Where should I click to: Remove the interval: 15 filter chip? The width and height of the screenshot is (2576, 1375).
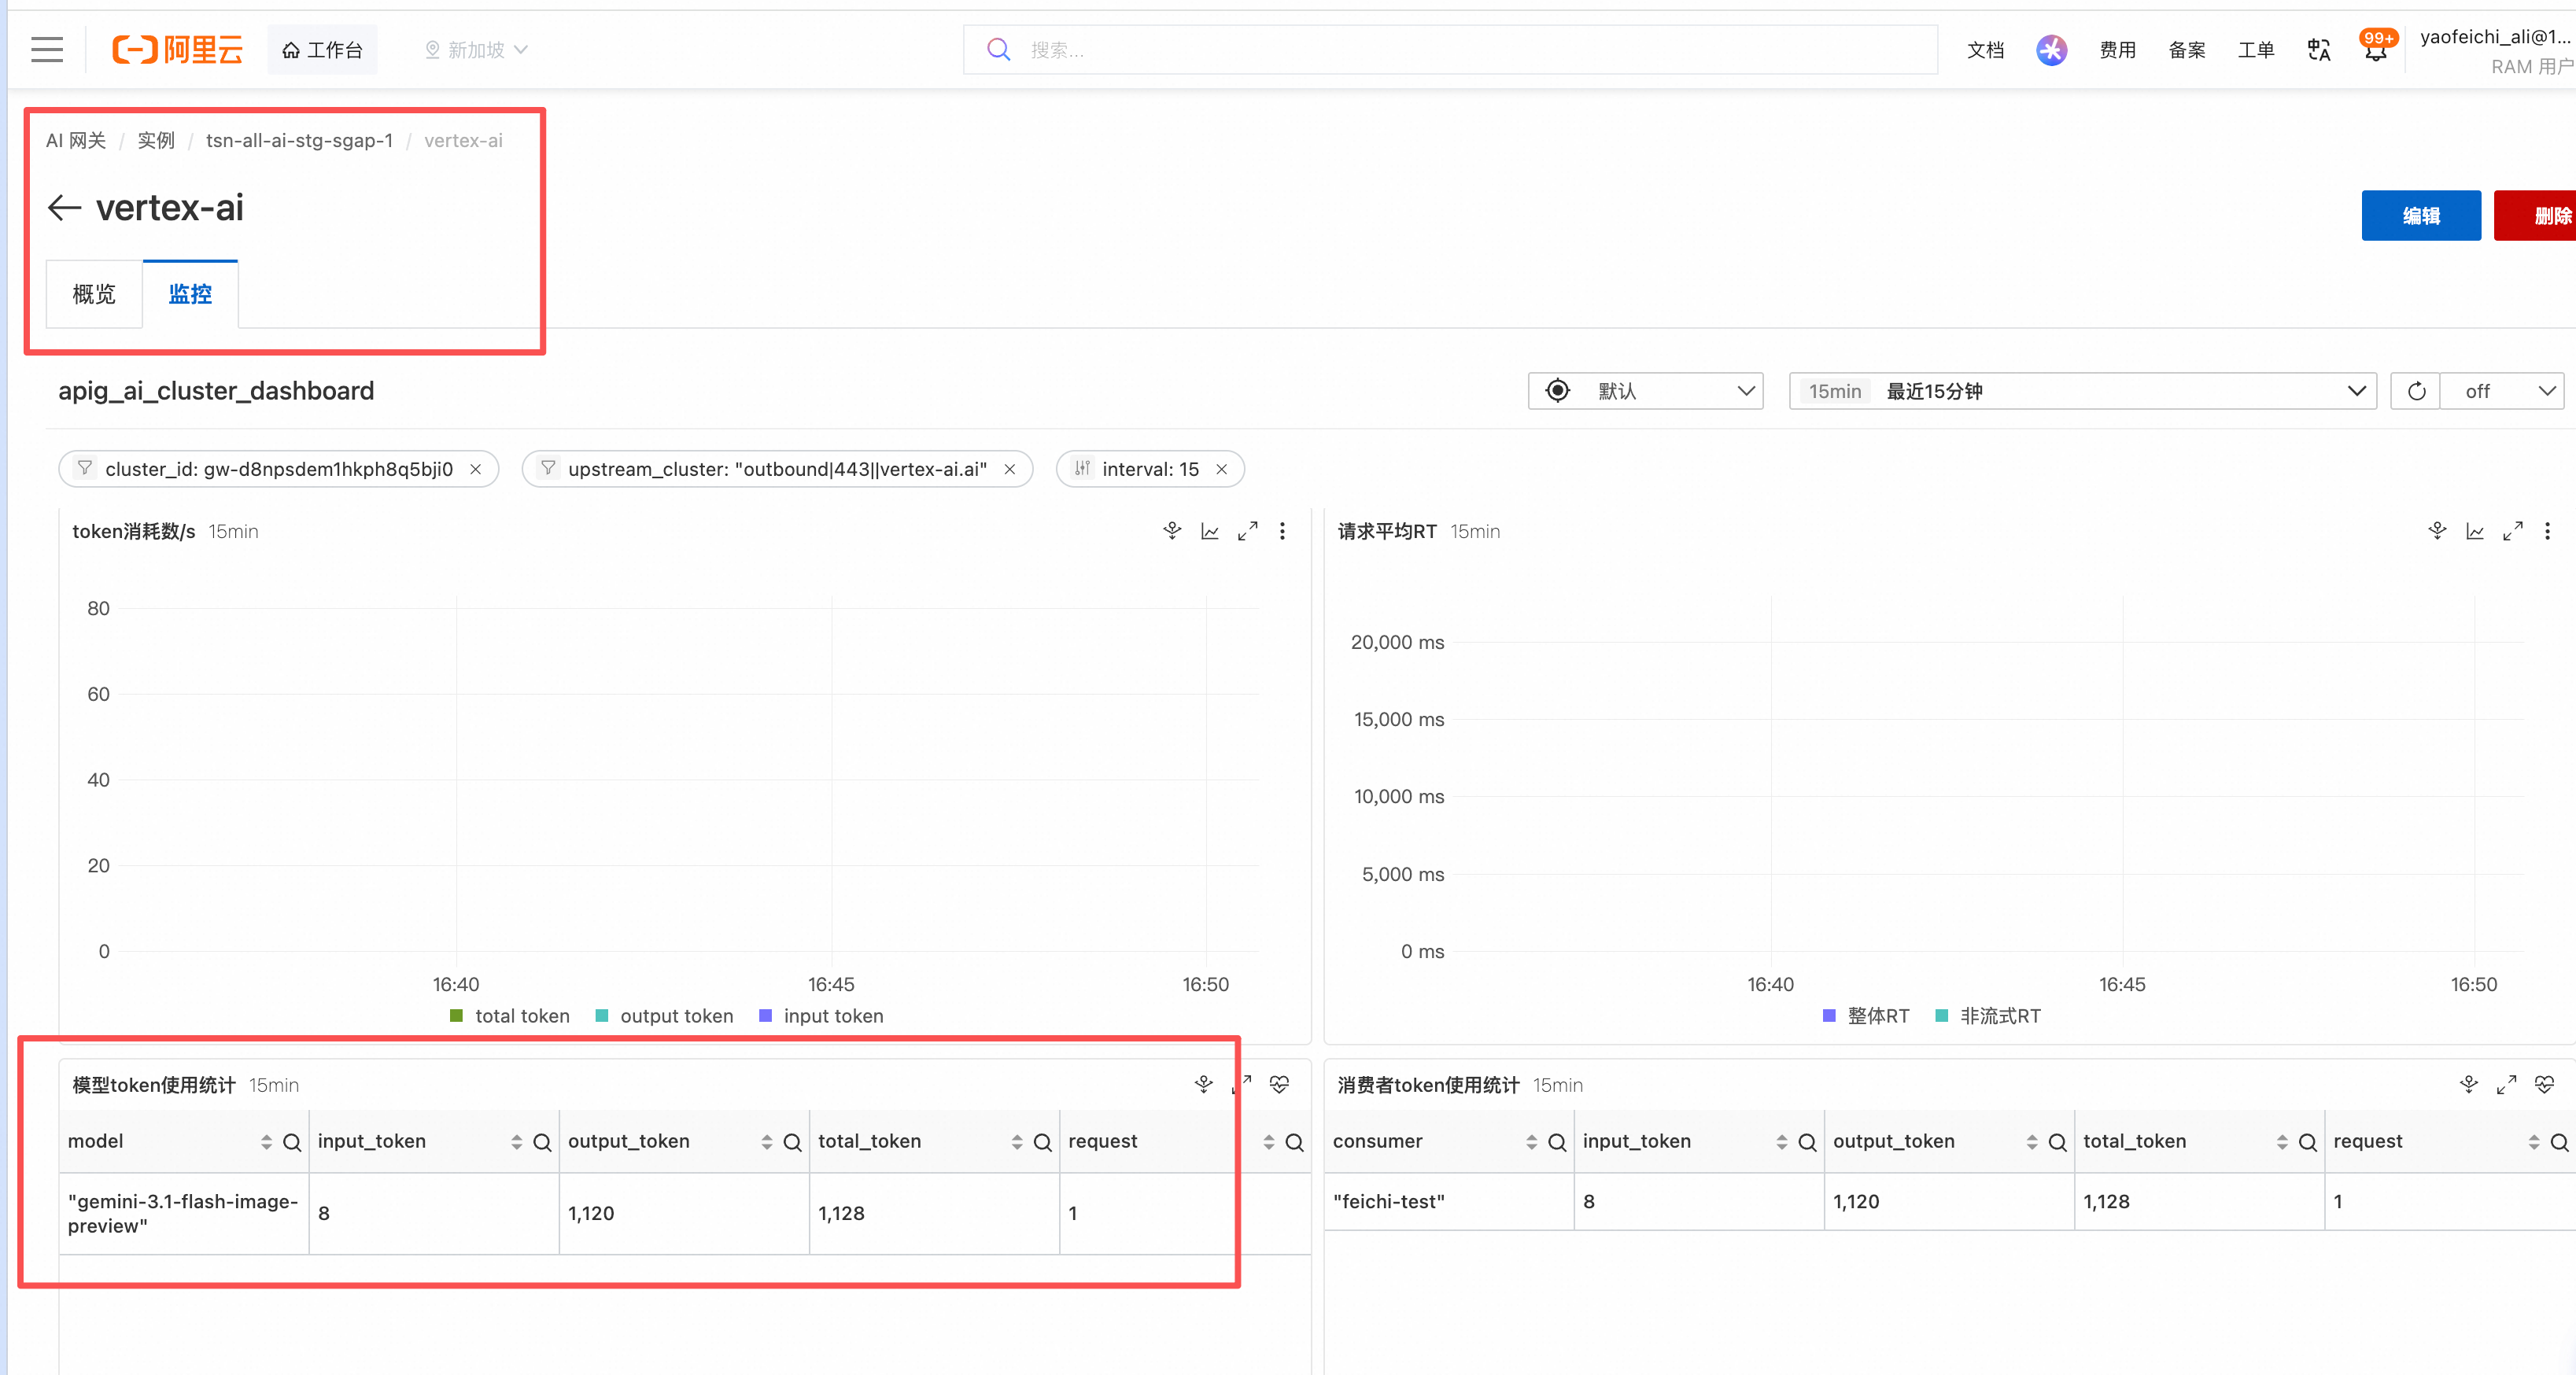(x=1221, y=469)
